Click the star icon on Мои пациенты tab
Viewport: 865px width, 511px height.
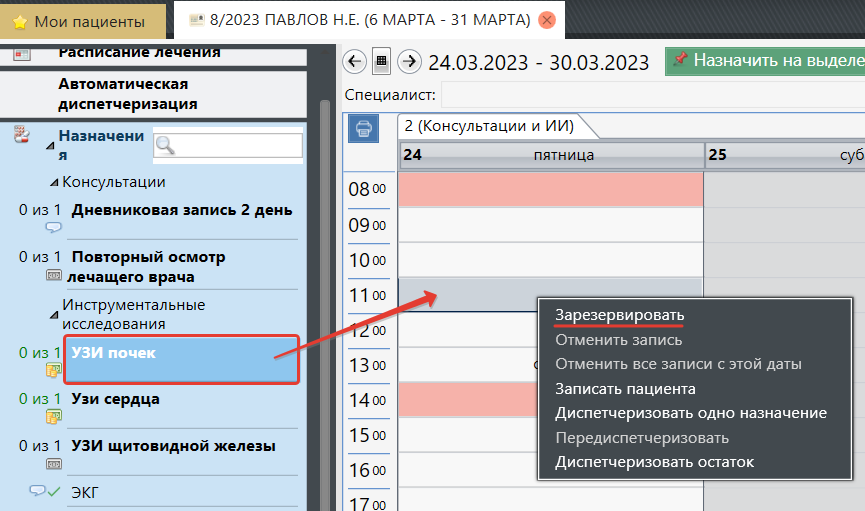coord(20,21)
